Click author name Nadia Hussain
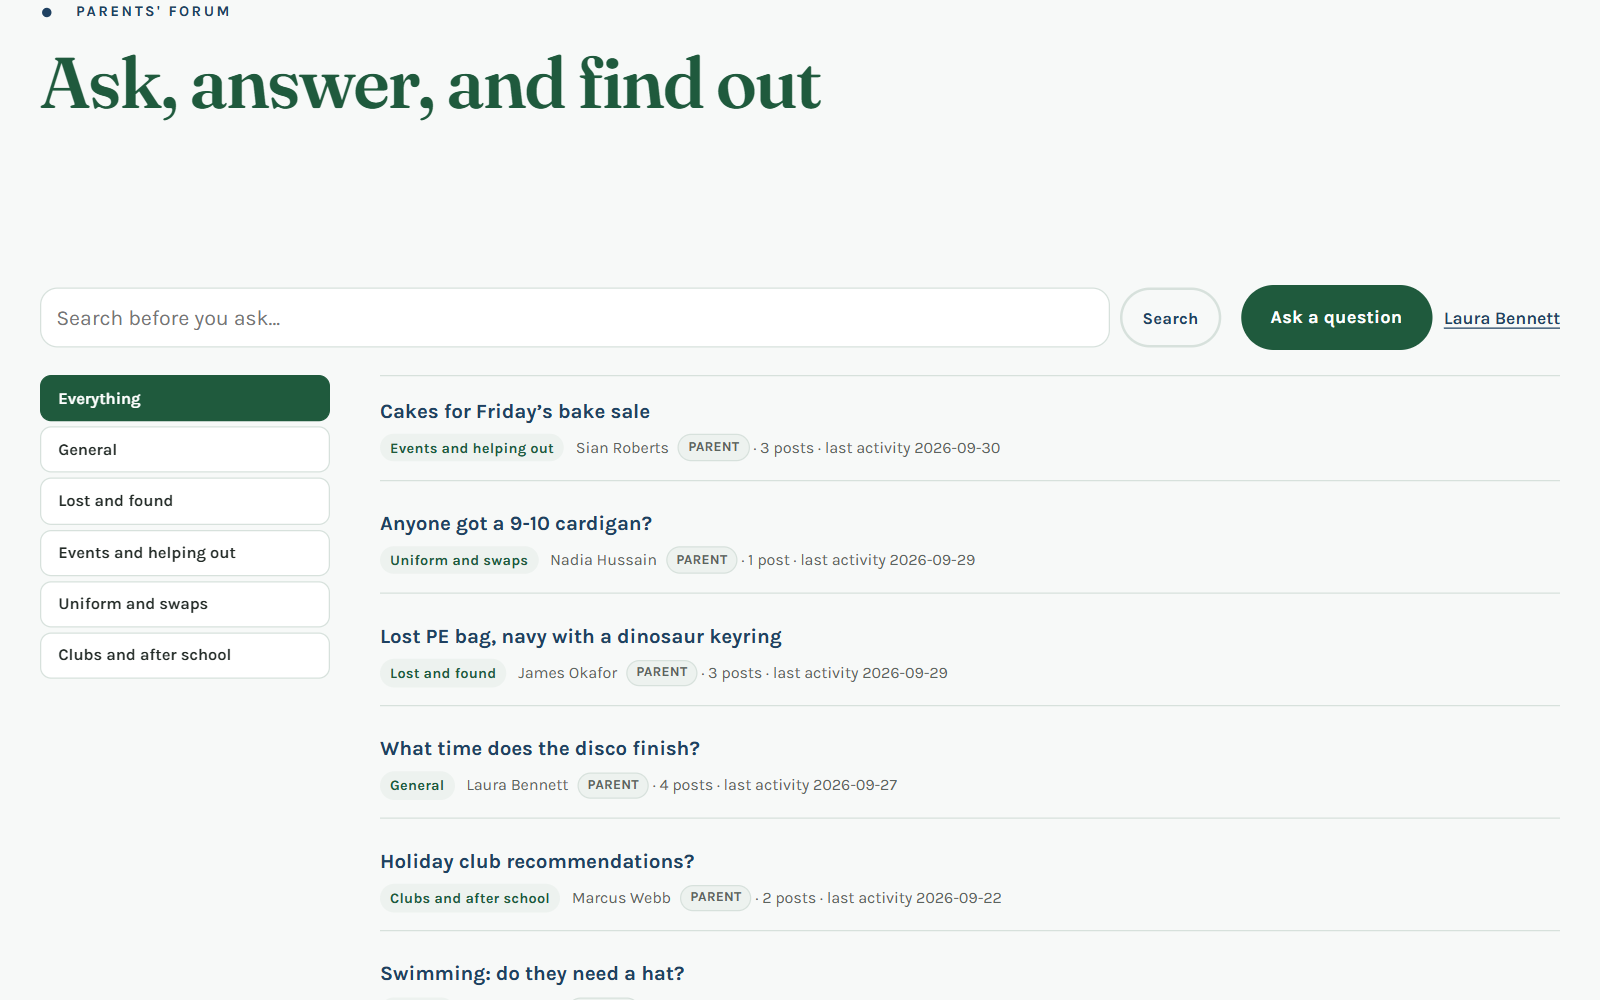The width and height of the screenshot is (1600, 1000). click(x=603, y=560)
